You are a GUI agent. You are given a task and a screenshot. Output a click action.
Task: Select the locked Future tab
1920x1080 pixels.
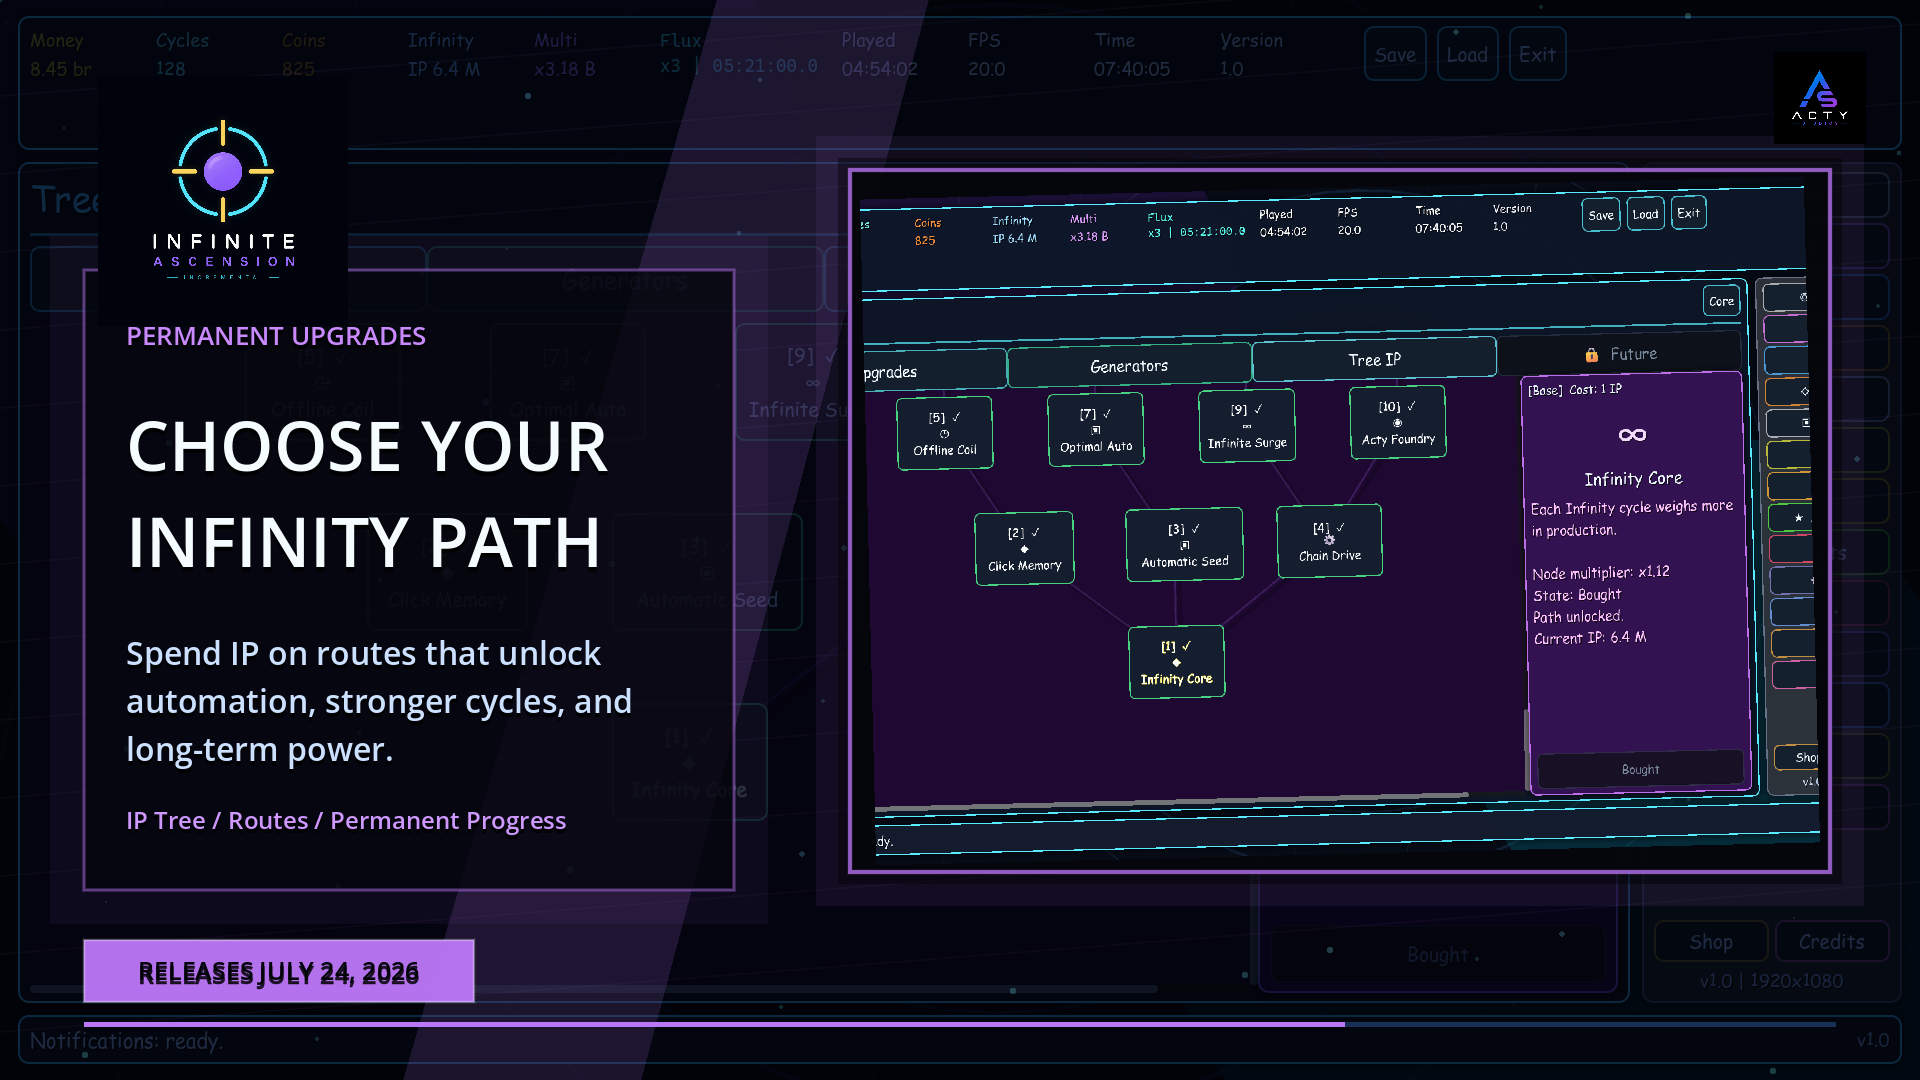[x=1620, y=354]
